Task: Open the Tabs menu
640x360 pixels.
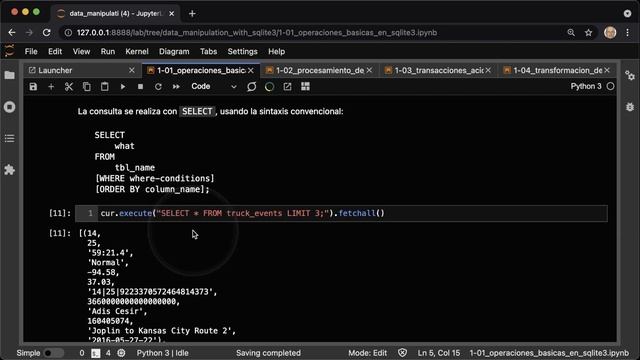Action: pyautogui.click(x=208, y=51)
